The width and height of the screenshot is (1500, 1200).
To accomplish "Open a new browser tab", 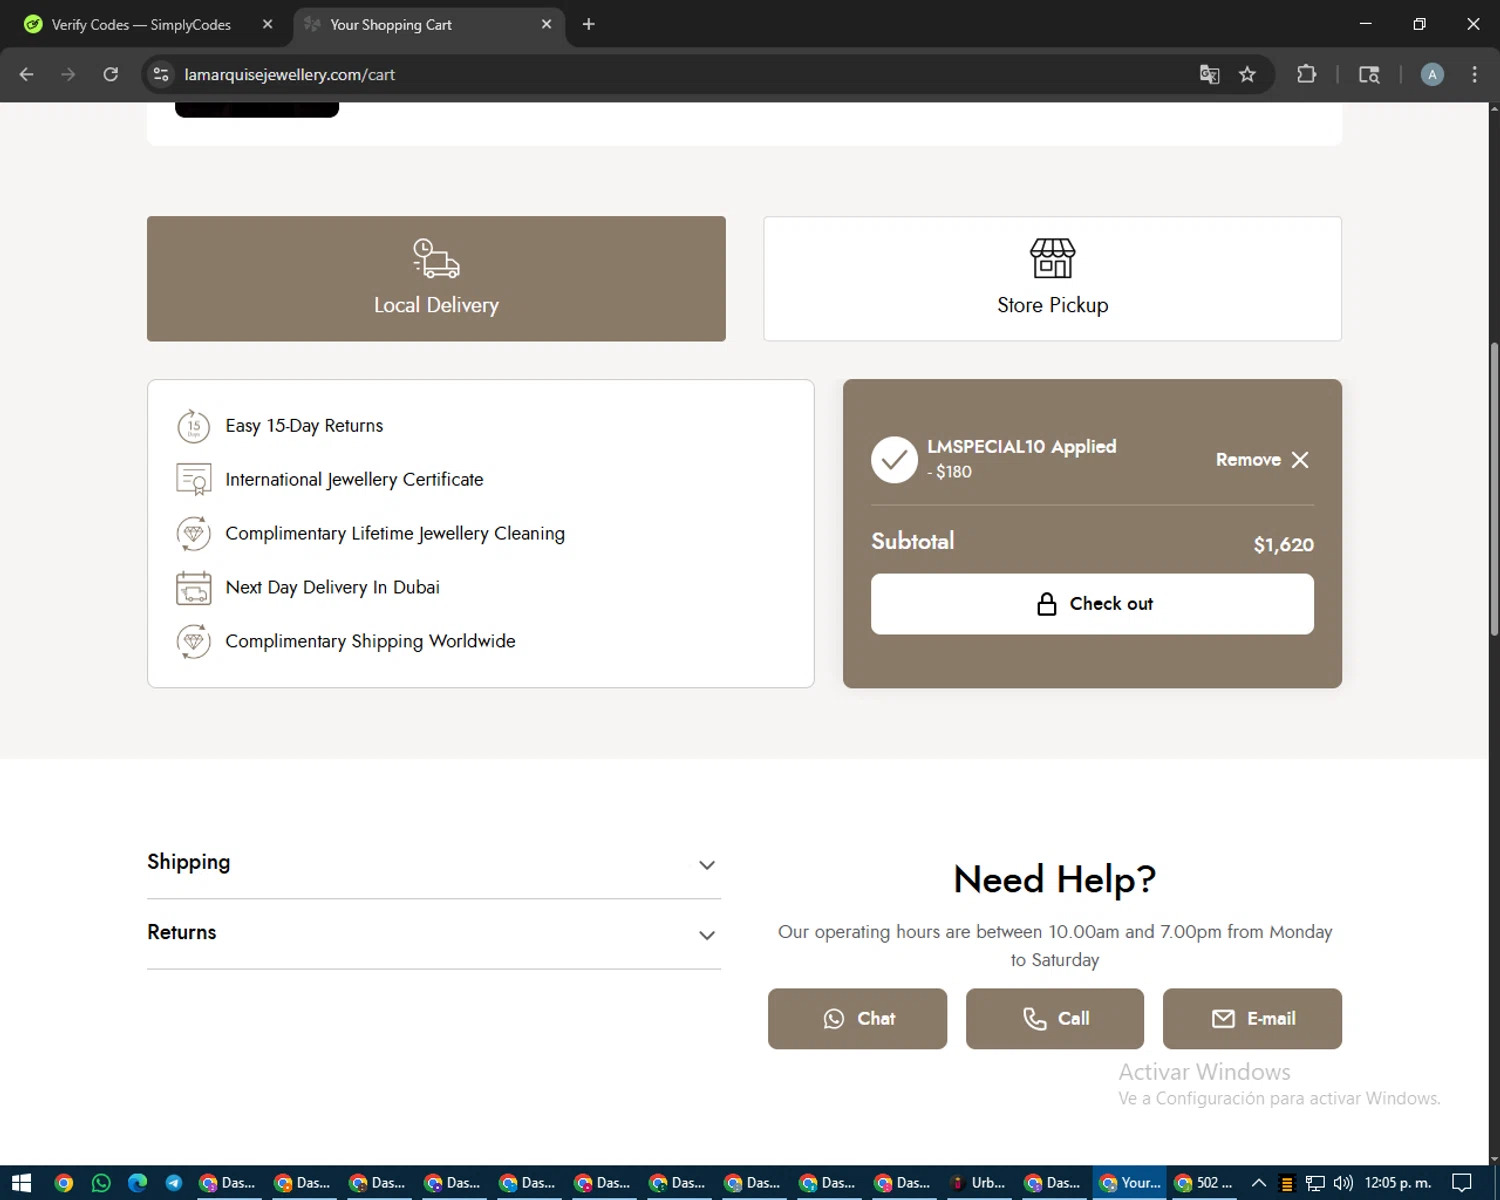I will point(588,24).
